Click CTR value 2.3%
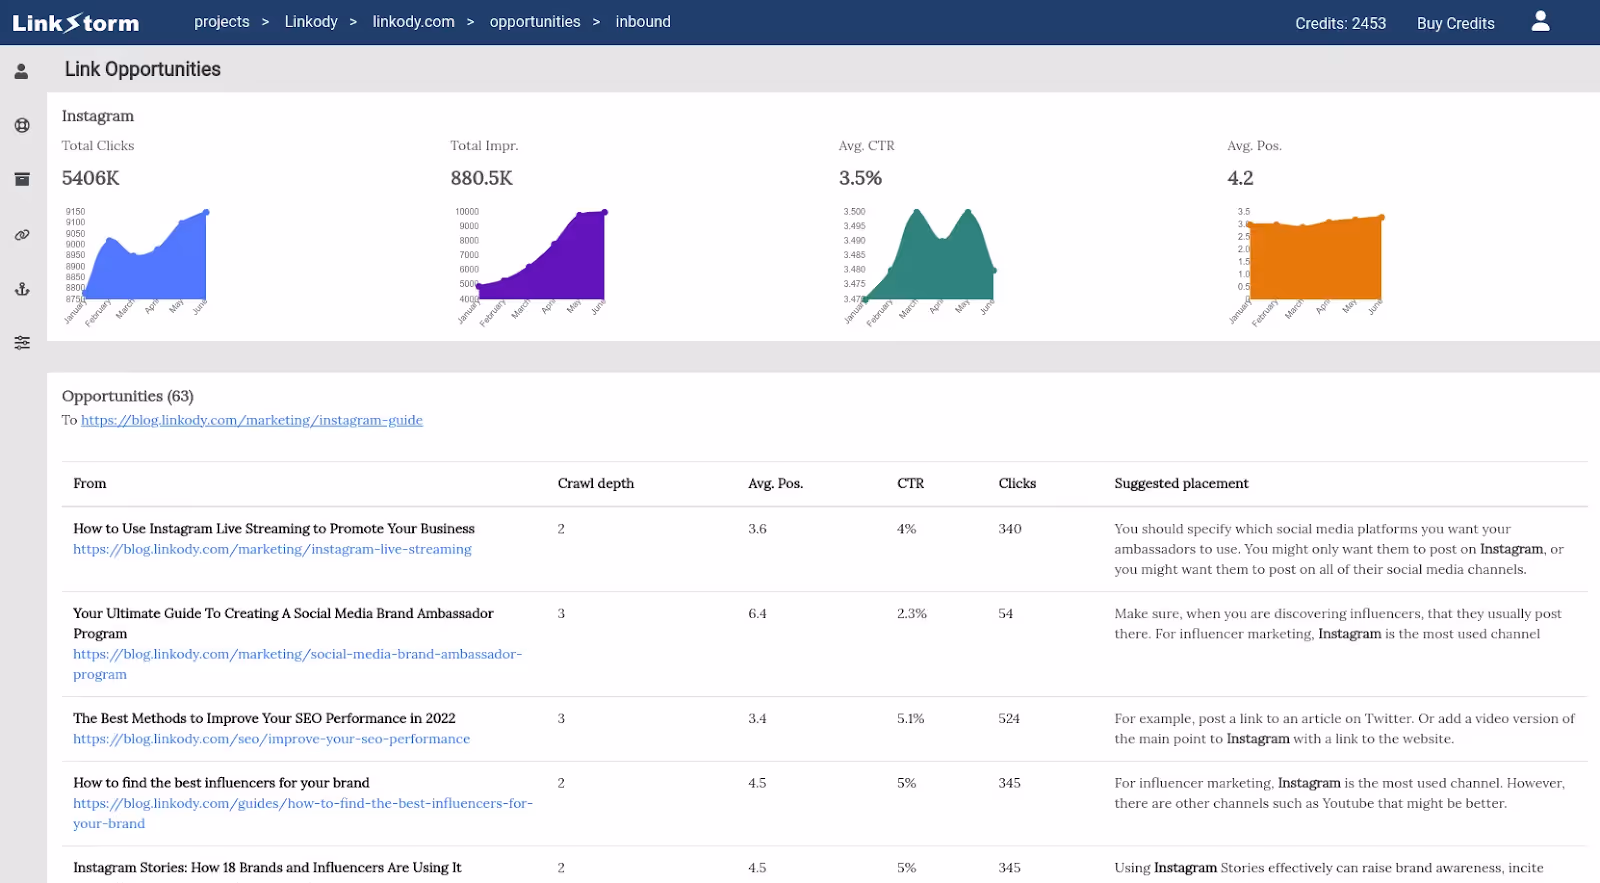This screenshot has width=1600, height=883. point(912,614)
